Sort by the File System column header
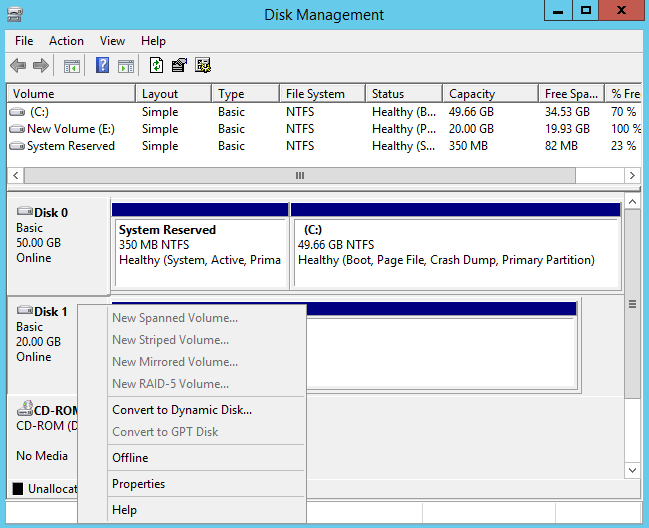This screenshot has height=528, width=649. click(315, 94)
